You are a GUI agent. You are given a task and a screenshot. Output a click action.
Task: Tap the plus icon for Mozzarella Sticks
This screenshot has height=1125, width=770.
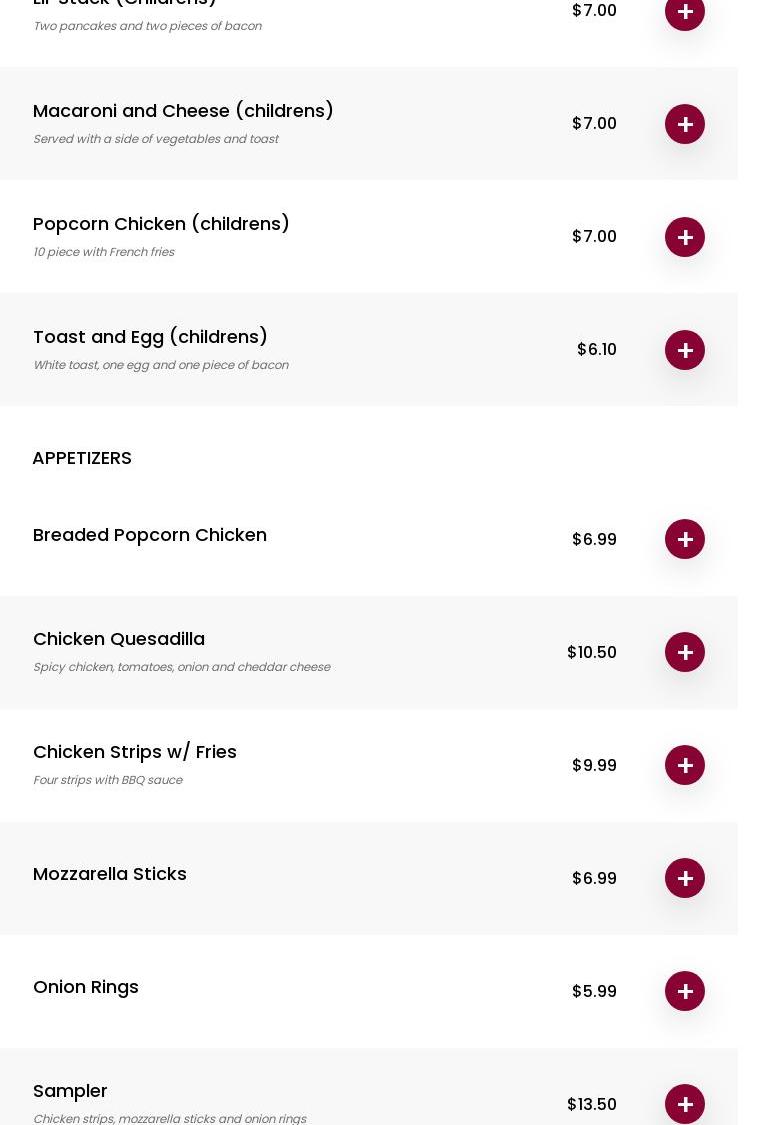click(x=685, y=878)
